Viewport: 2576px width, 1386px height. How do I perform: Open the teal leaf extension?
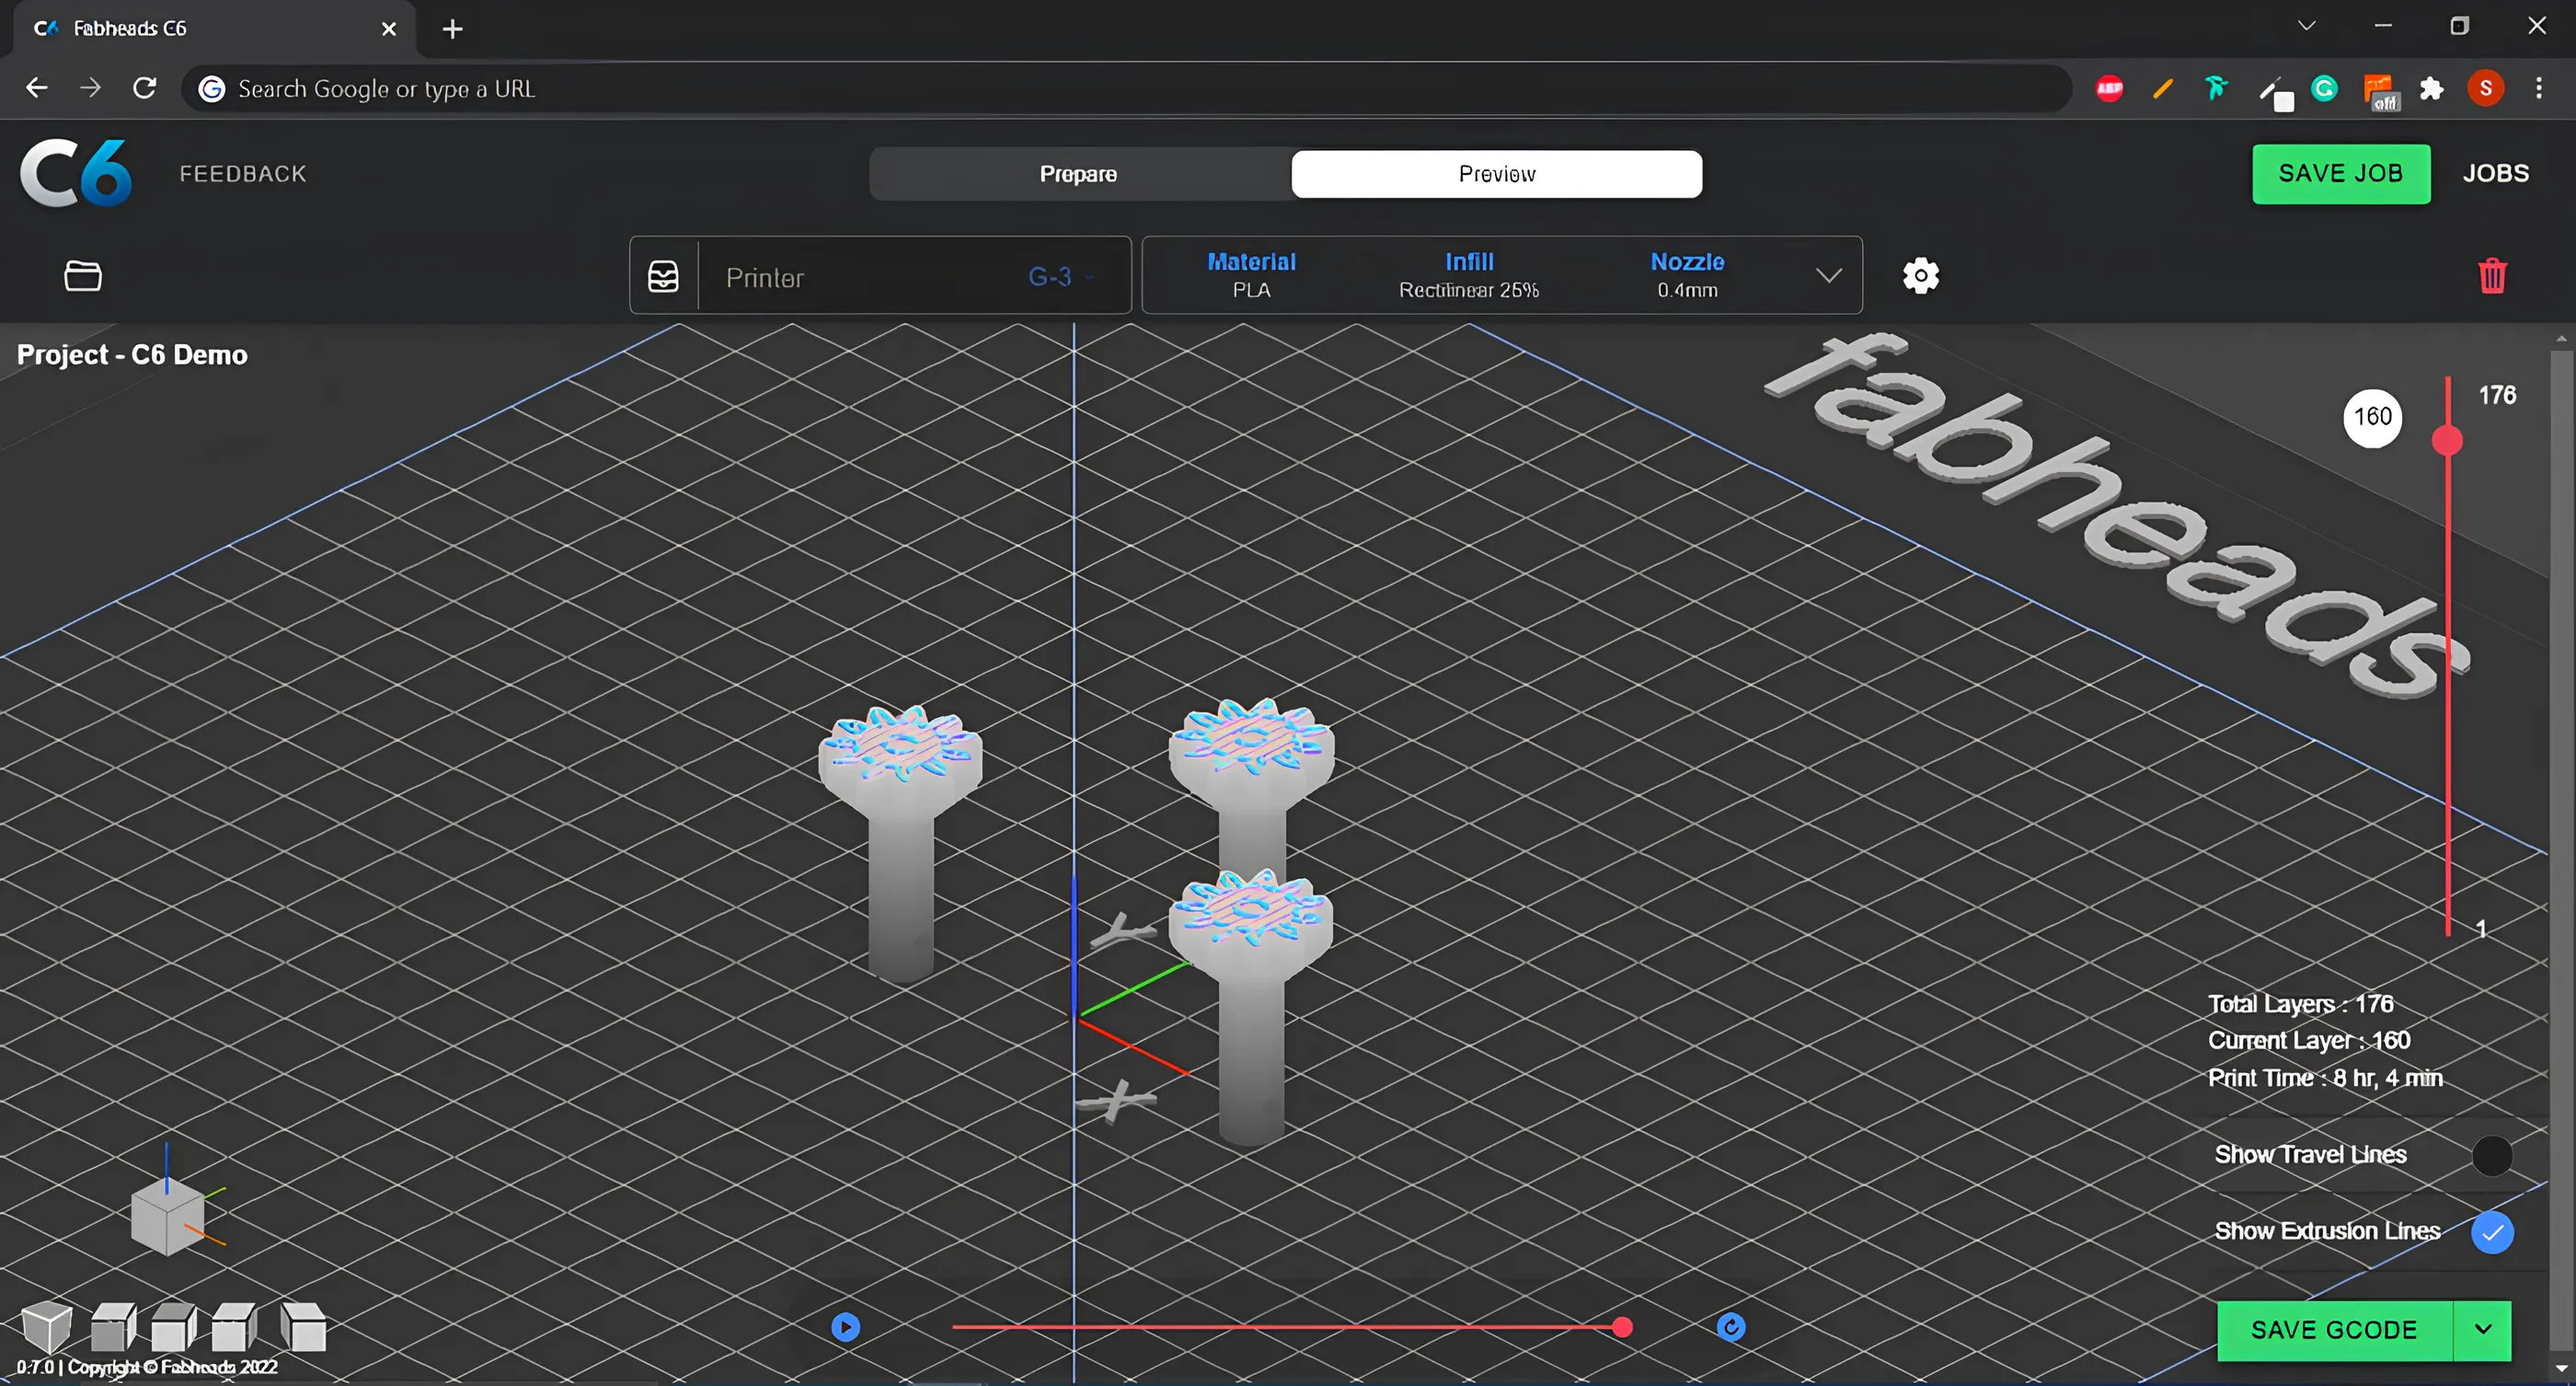(x=2216, y=88)
